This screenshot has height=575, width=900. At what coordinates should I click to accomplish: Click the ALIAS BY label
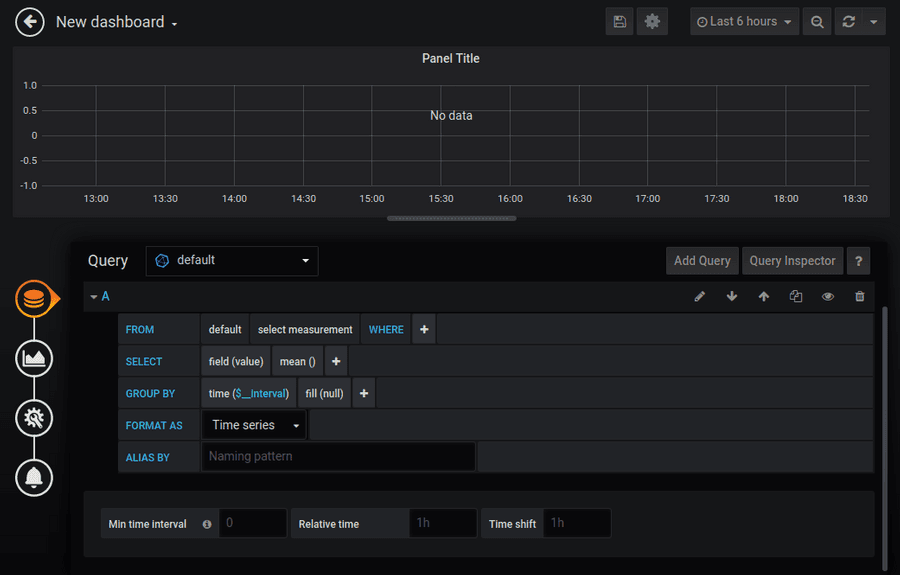pyautogui.click(x=148, y=458)
